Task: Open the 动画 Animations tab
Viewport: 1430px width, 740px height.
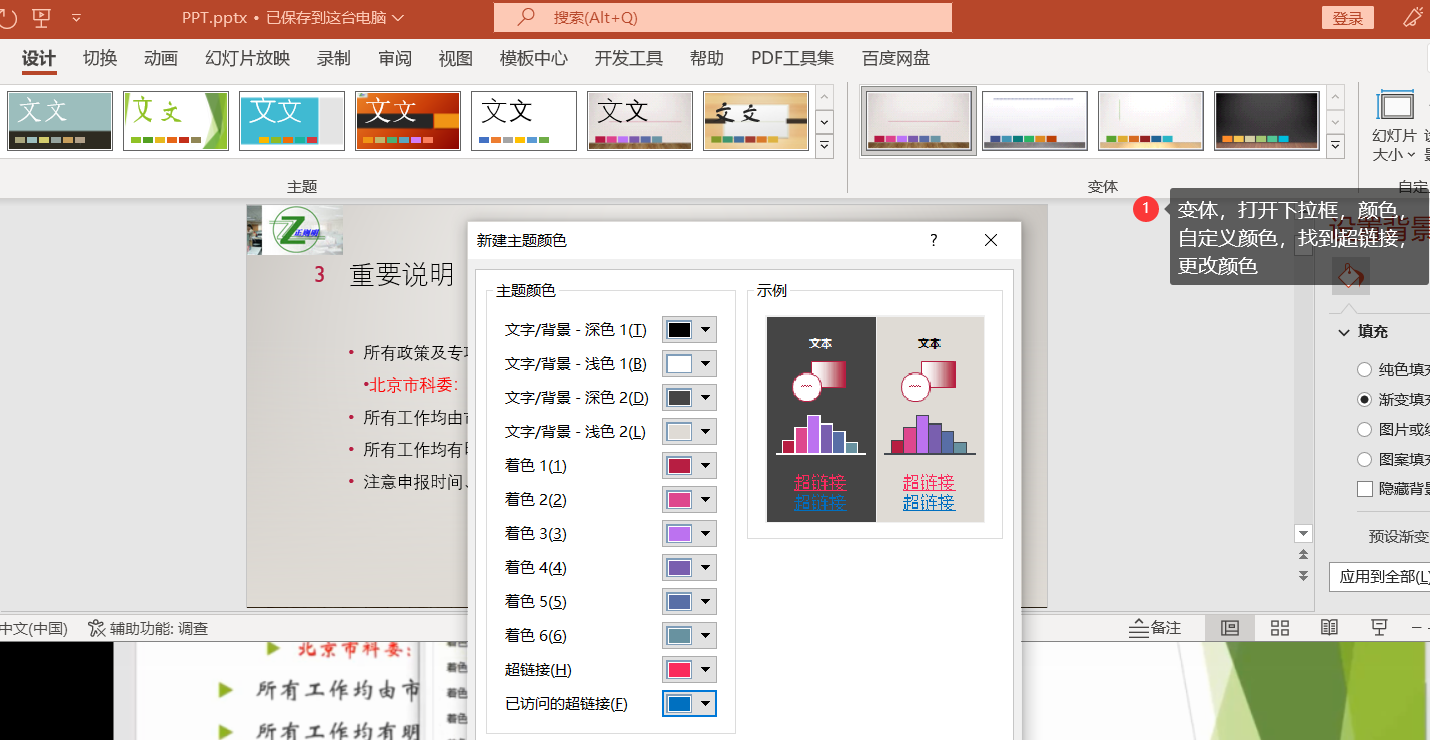Action: (x=161, y=58)
